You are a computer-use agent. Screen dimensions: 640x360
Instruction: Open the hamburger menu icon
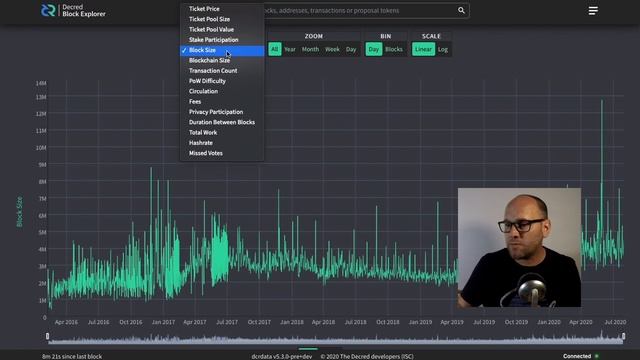click(x=593, y=11)
